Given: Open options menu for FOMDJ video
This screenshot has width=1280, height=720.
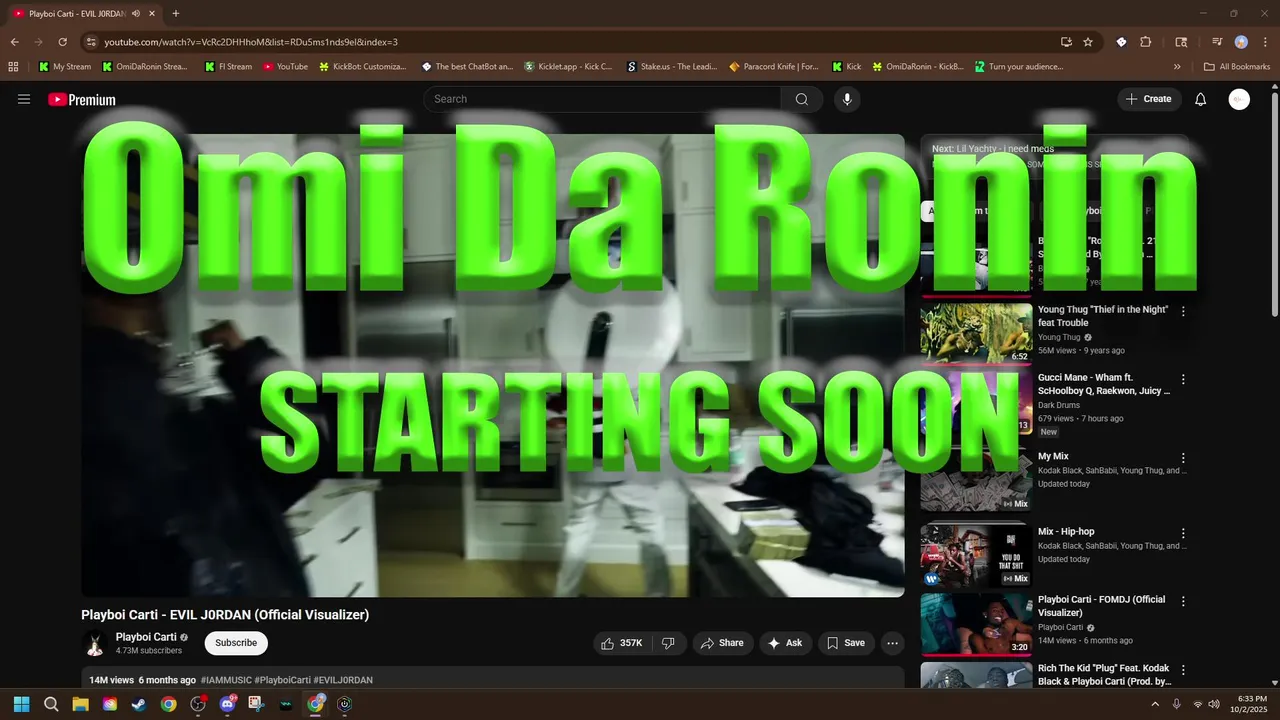Looking at the screenshot, I should tap(1183, 601).
